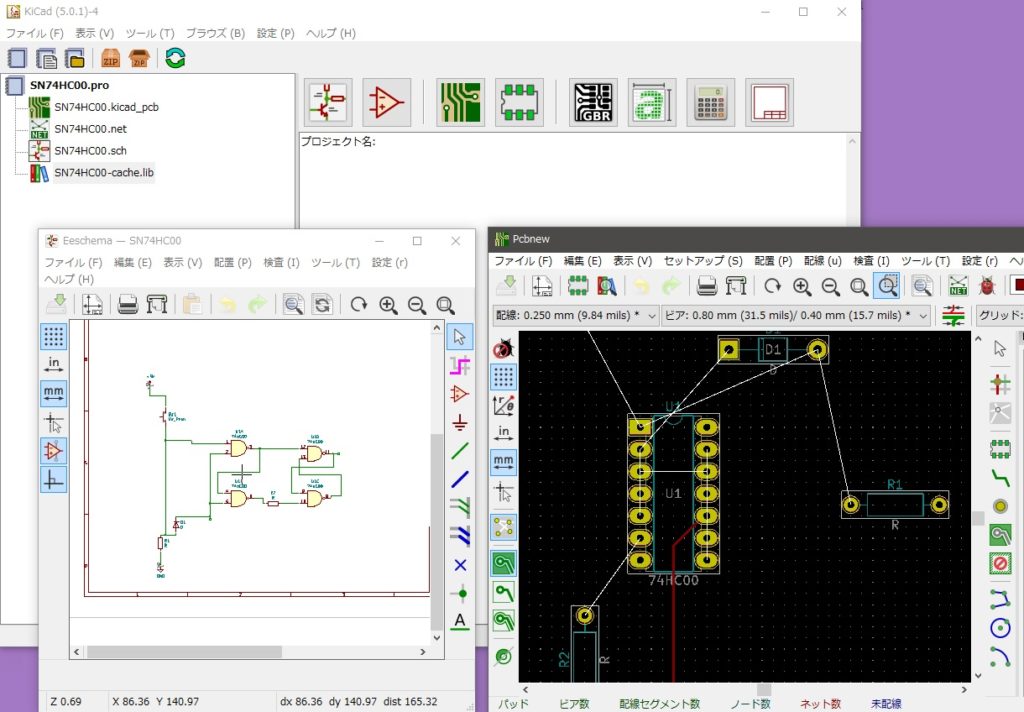Click the print icon in Eeschema toolbar

coord(128,305)
